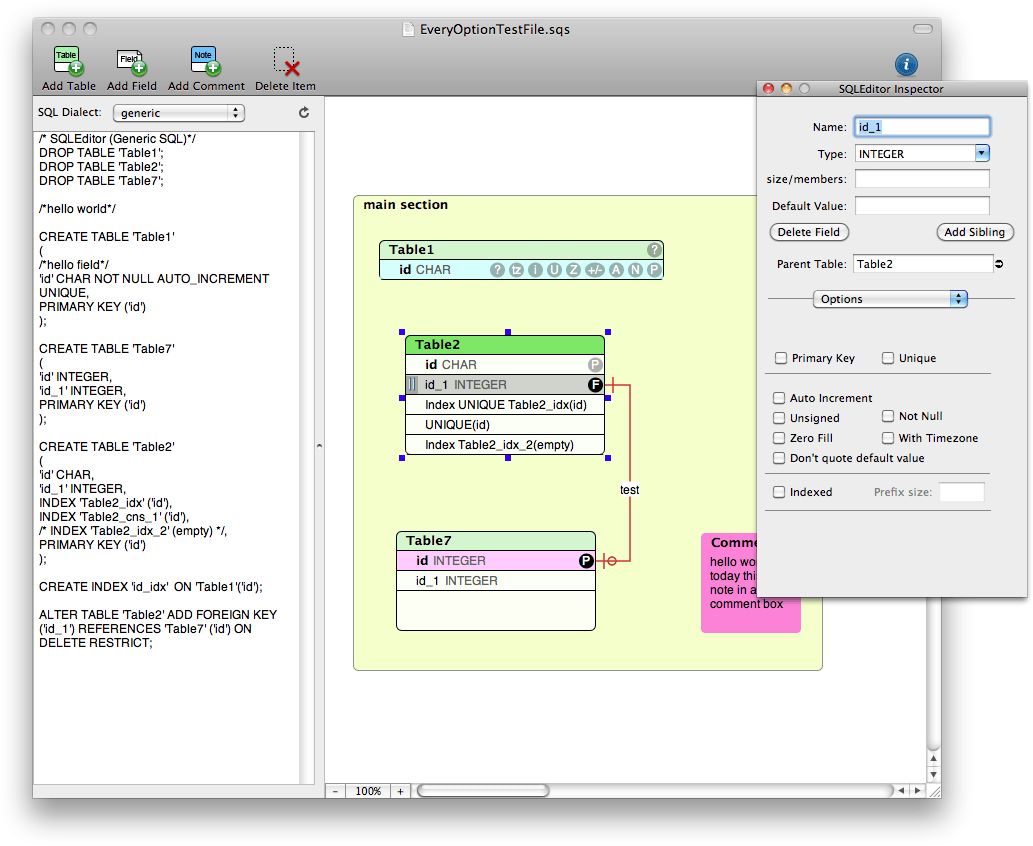Screen dimensions: 1033x846
Task: Click inside the Name field showing id_1
Action: pyautogui.click(x=921, y=127)
